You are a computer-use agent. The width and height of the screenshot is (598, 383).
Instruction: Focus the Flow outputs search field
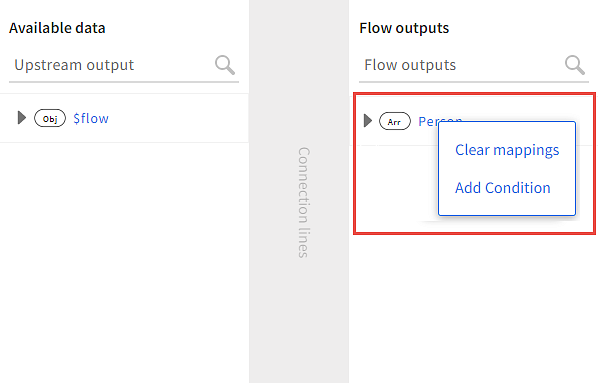[x=461, y=65]
